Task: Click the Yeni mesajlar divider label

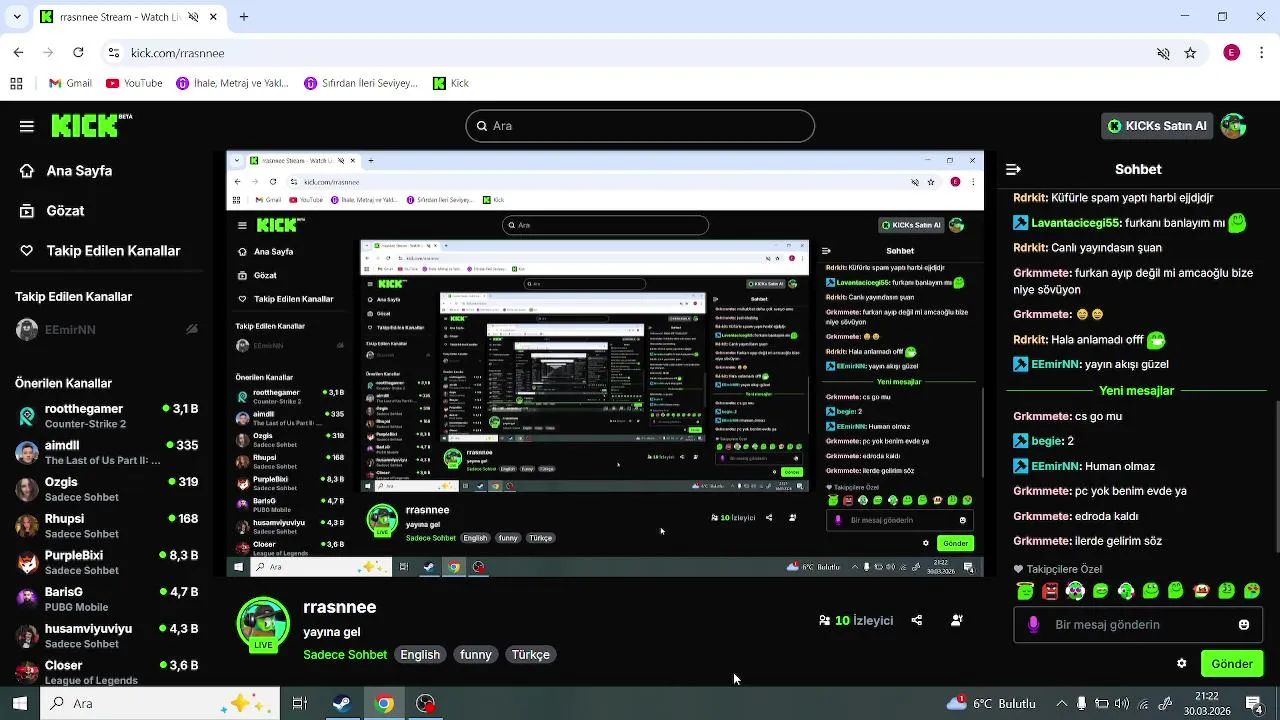Action: 1136,391
